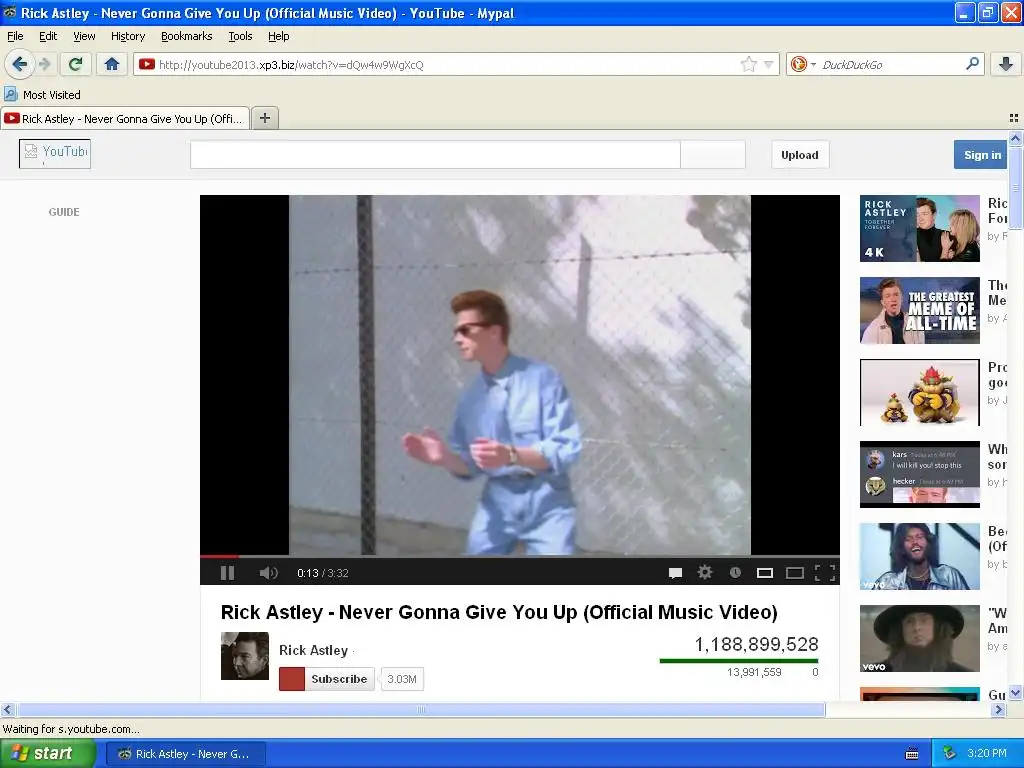
Task: Click the 1,188,899,528 view count
Action: pos(756,645)
